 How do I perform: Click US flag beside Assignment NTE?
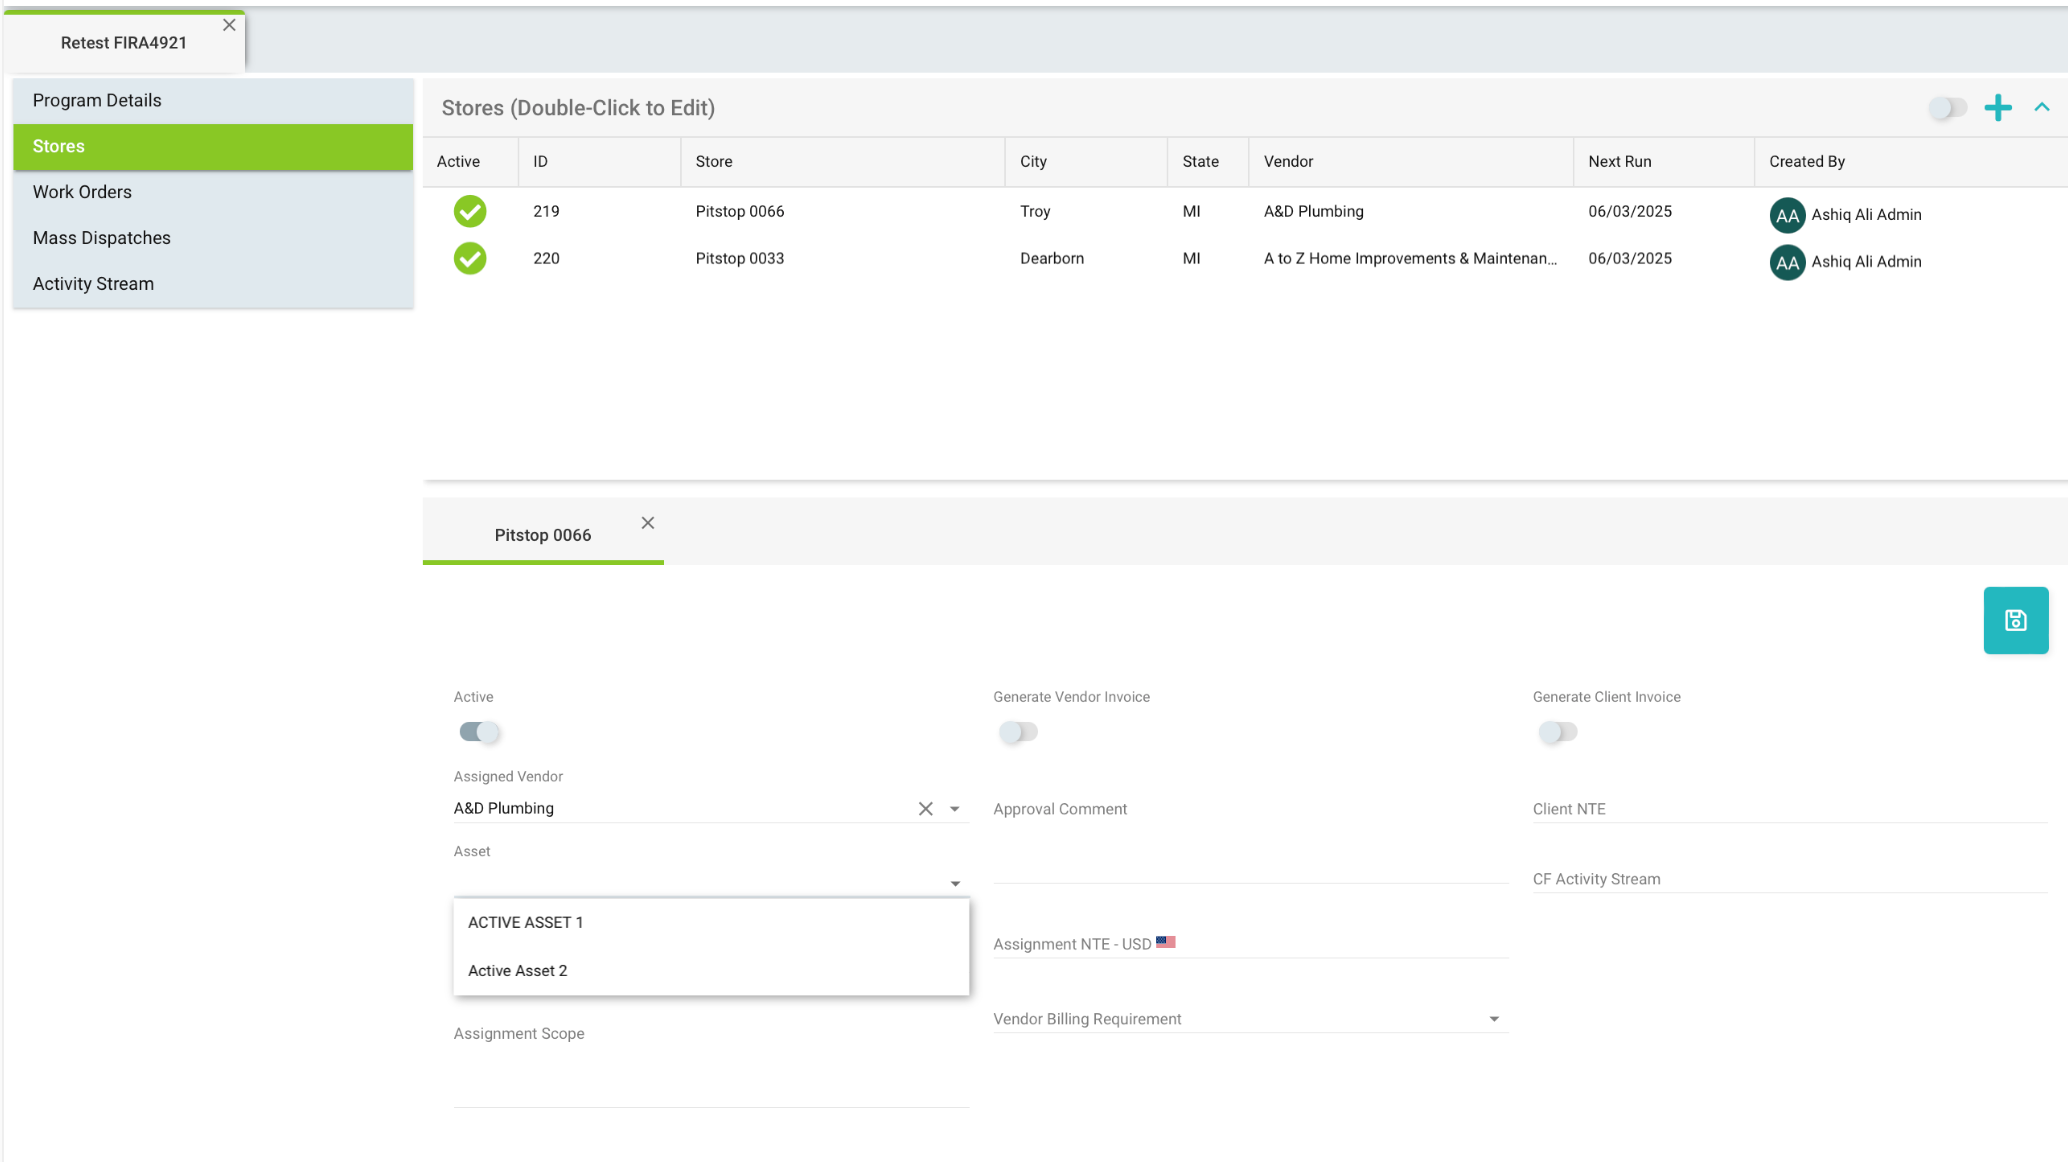coord(1165,942)
